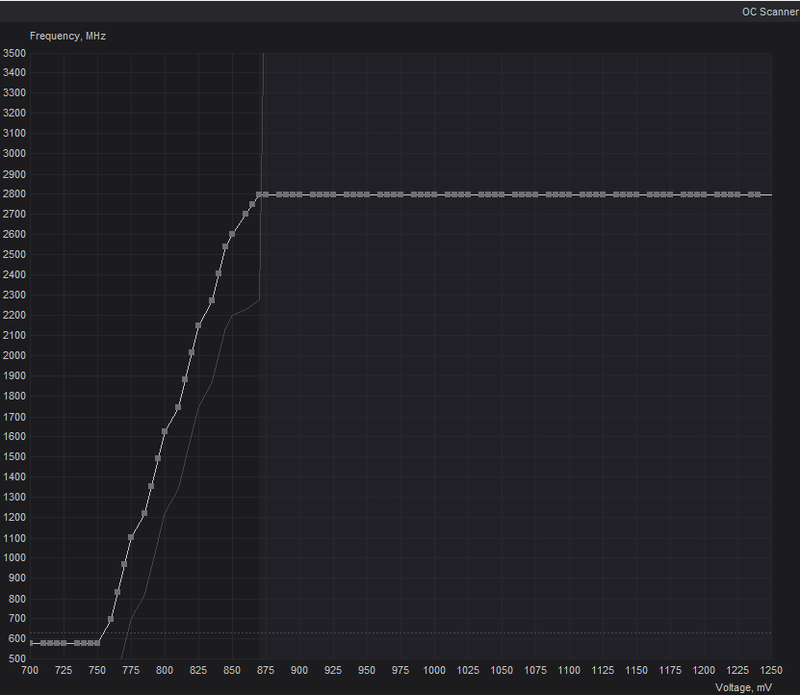
Task: Click the 'Frequency, MHz' axis title
Action: tap(68, 36)
